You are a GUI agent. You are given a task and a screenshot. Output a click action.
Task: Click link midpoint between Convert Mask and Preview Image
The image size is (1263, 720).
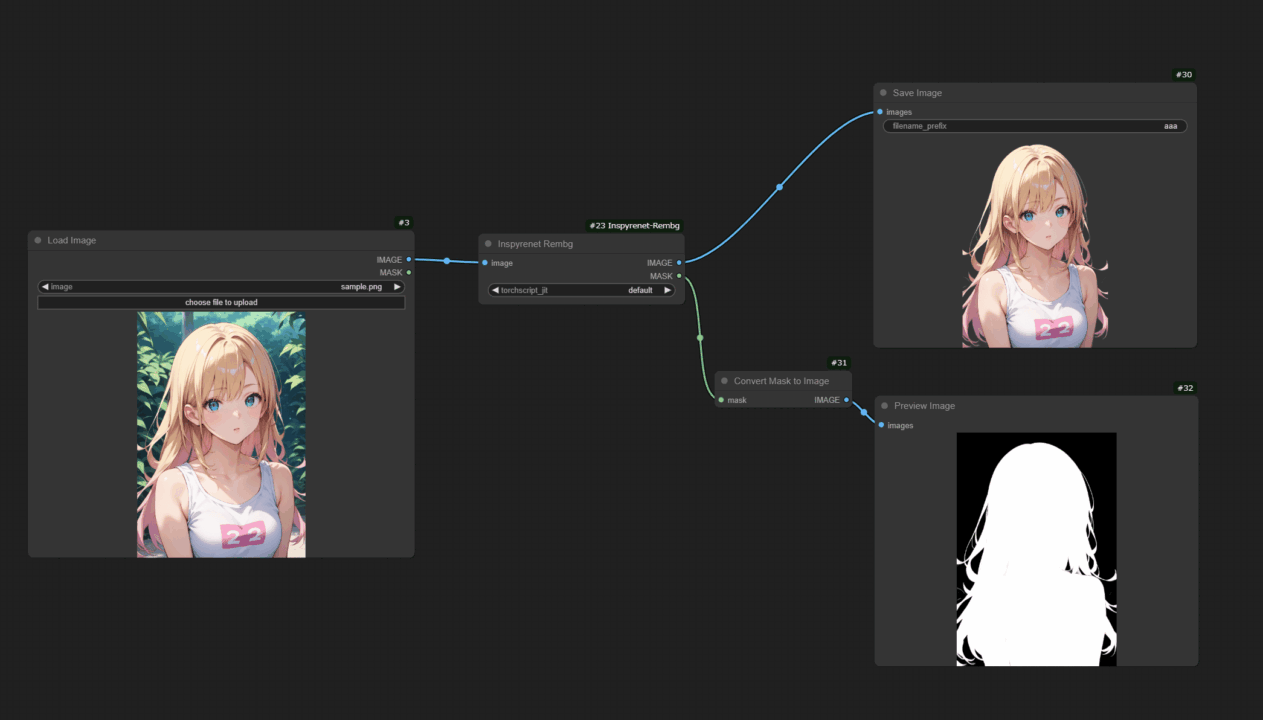click(863, 412)
